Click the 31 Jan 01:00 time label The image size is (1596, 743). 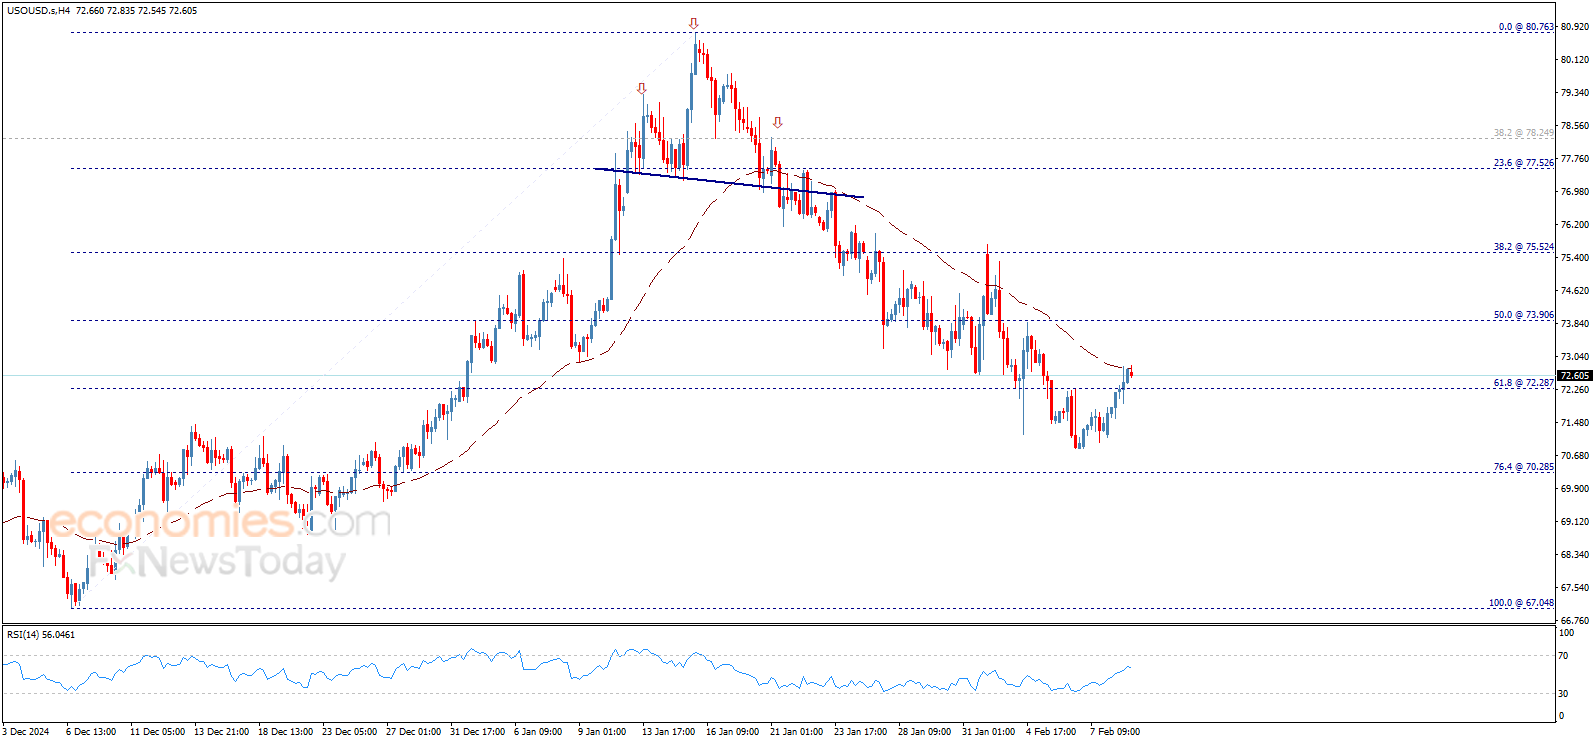989,732
